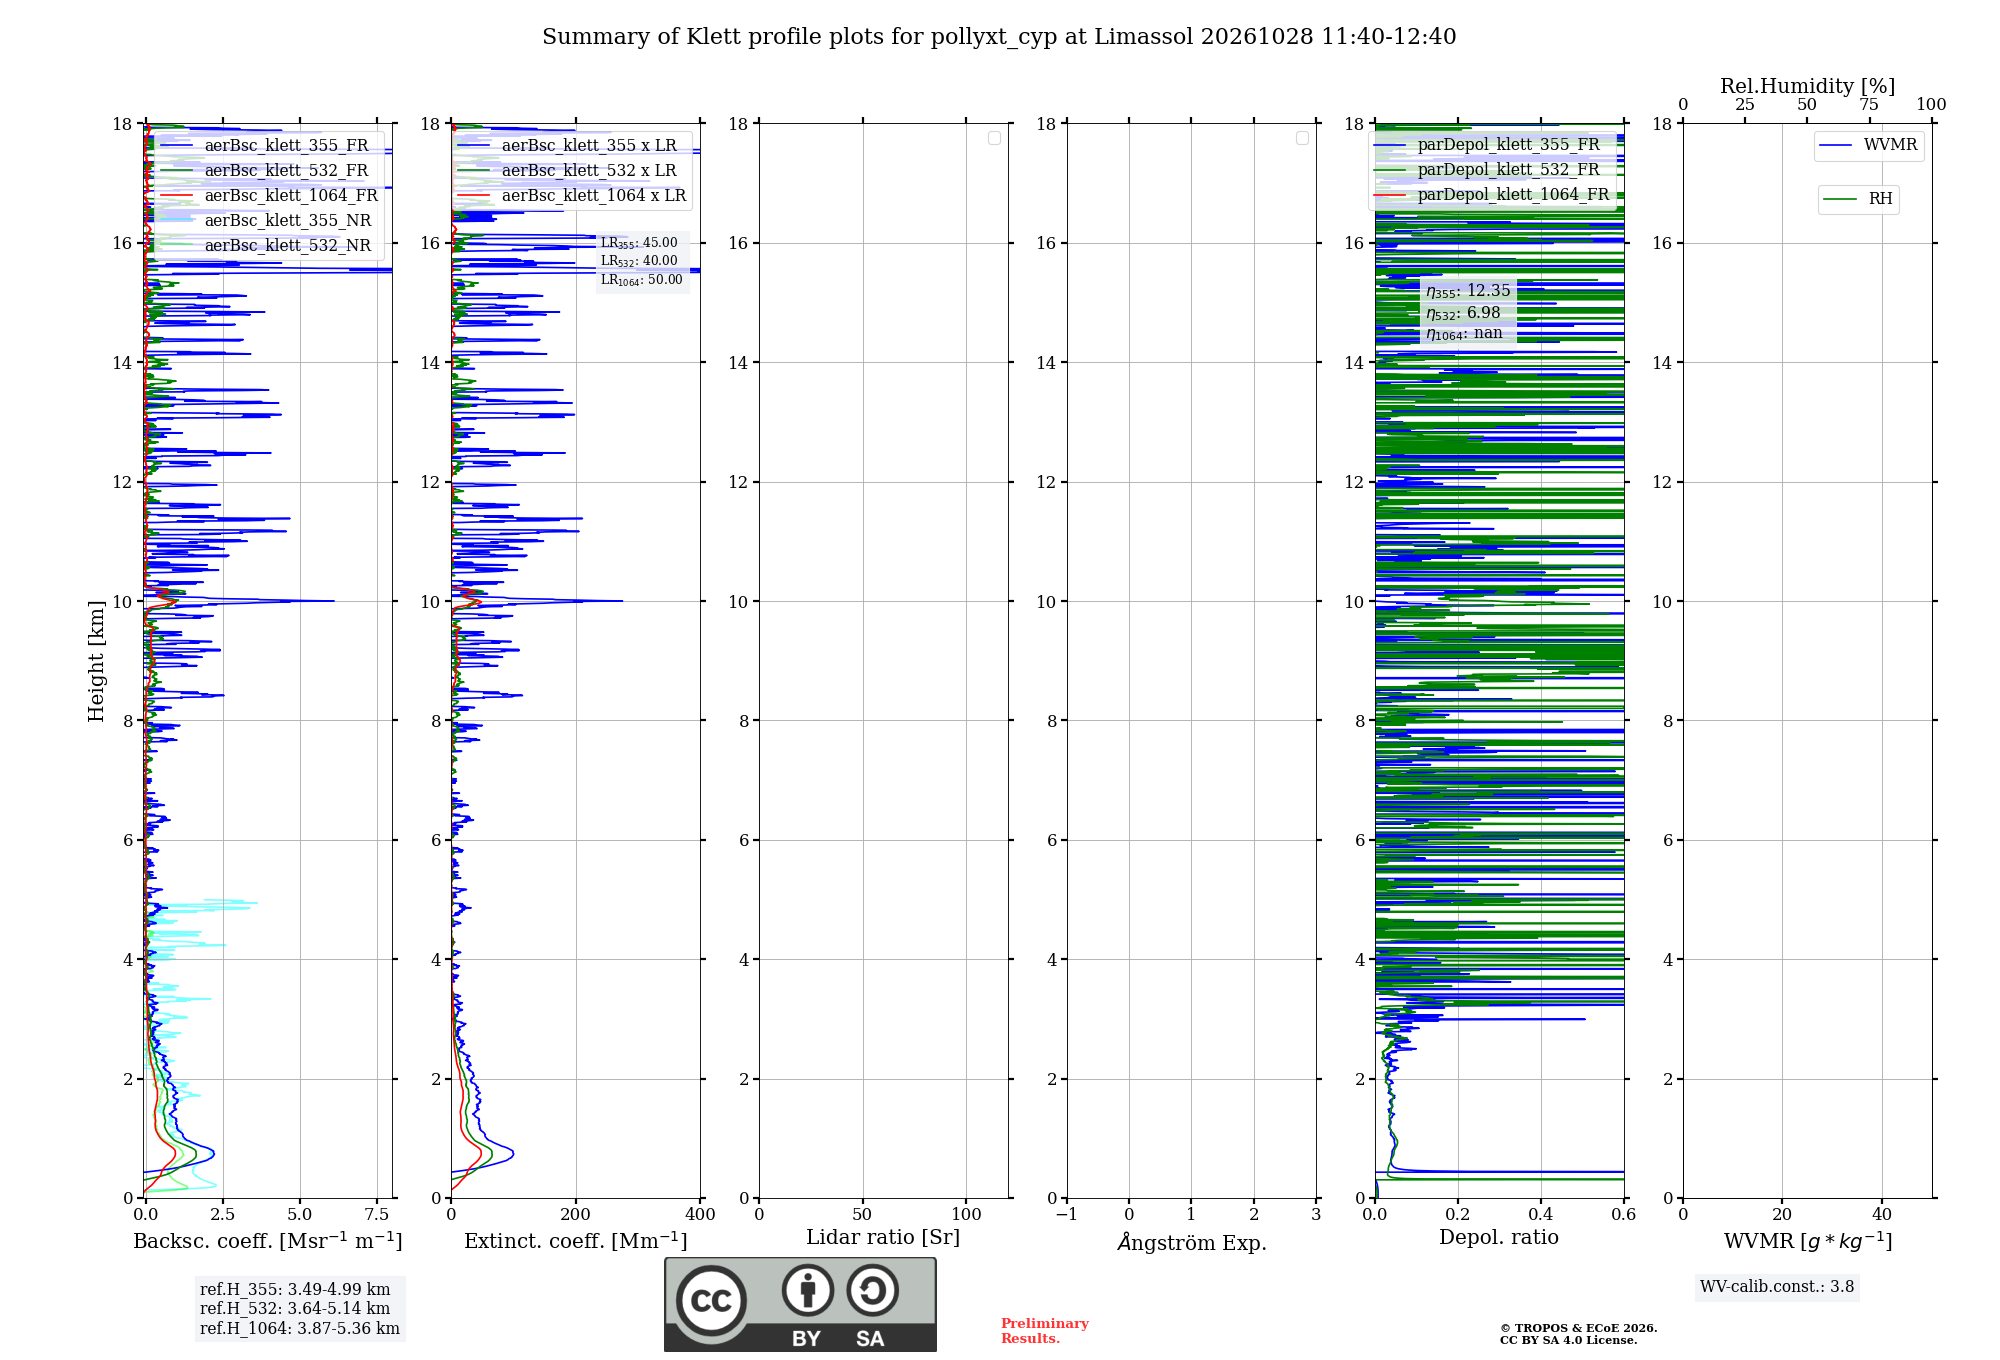Click the BY attribution person icon
This screenshot has height=1360, width=2000.
[808, 1290]
